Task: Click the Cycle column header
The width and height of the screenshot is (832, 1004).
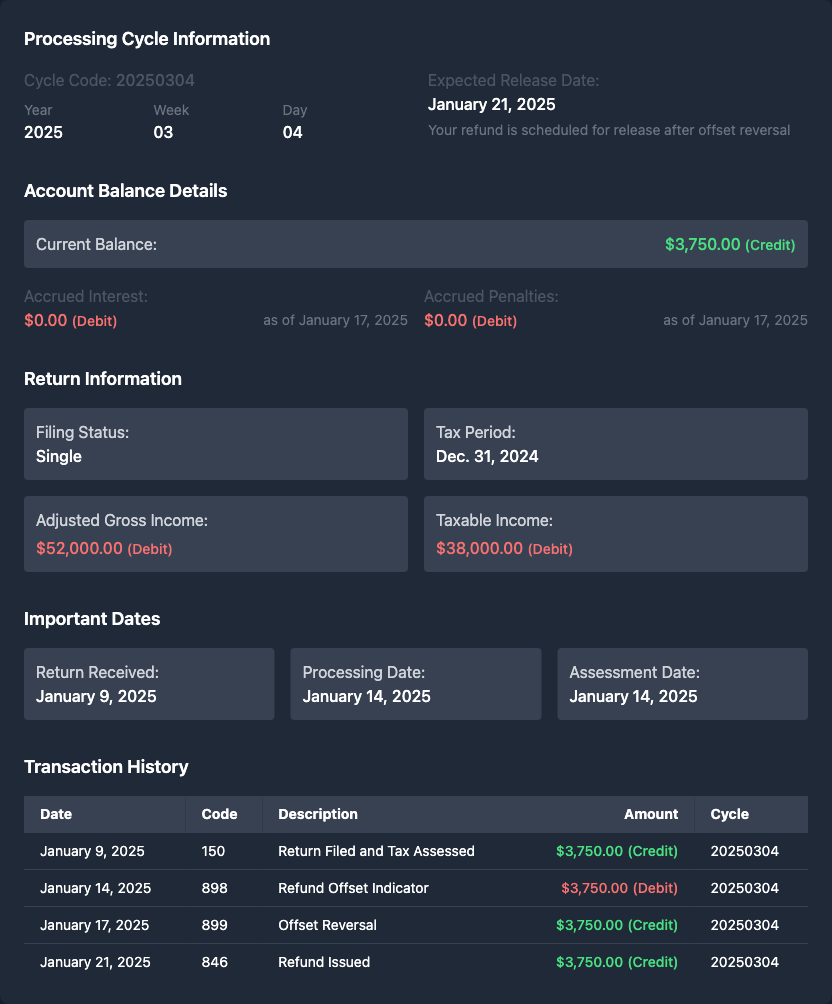Action: [730, 814]
